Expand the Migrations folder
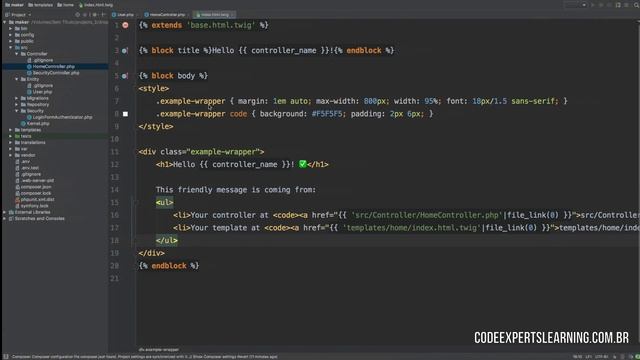640x360 pixels. coord(17,98)
